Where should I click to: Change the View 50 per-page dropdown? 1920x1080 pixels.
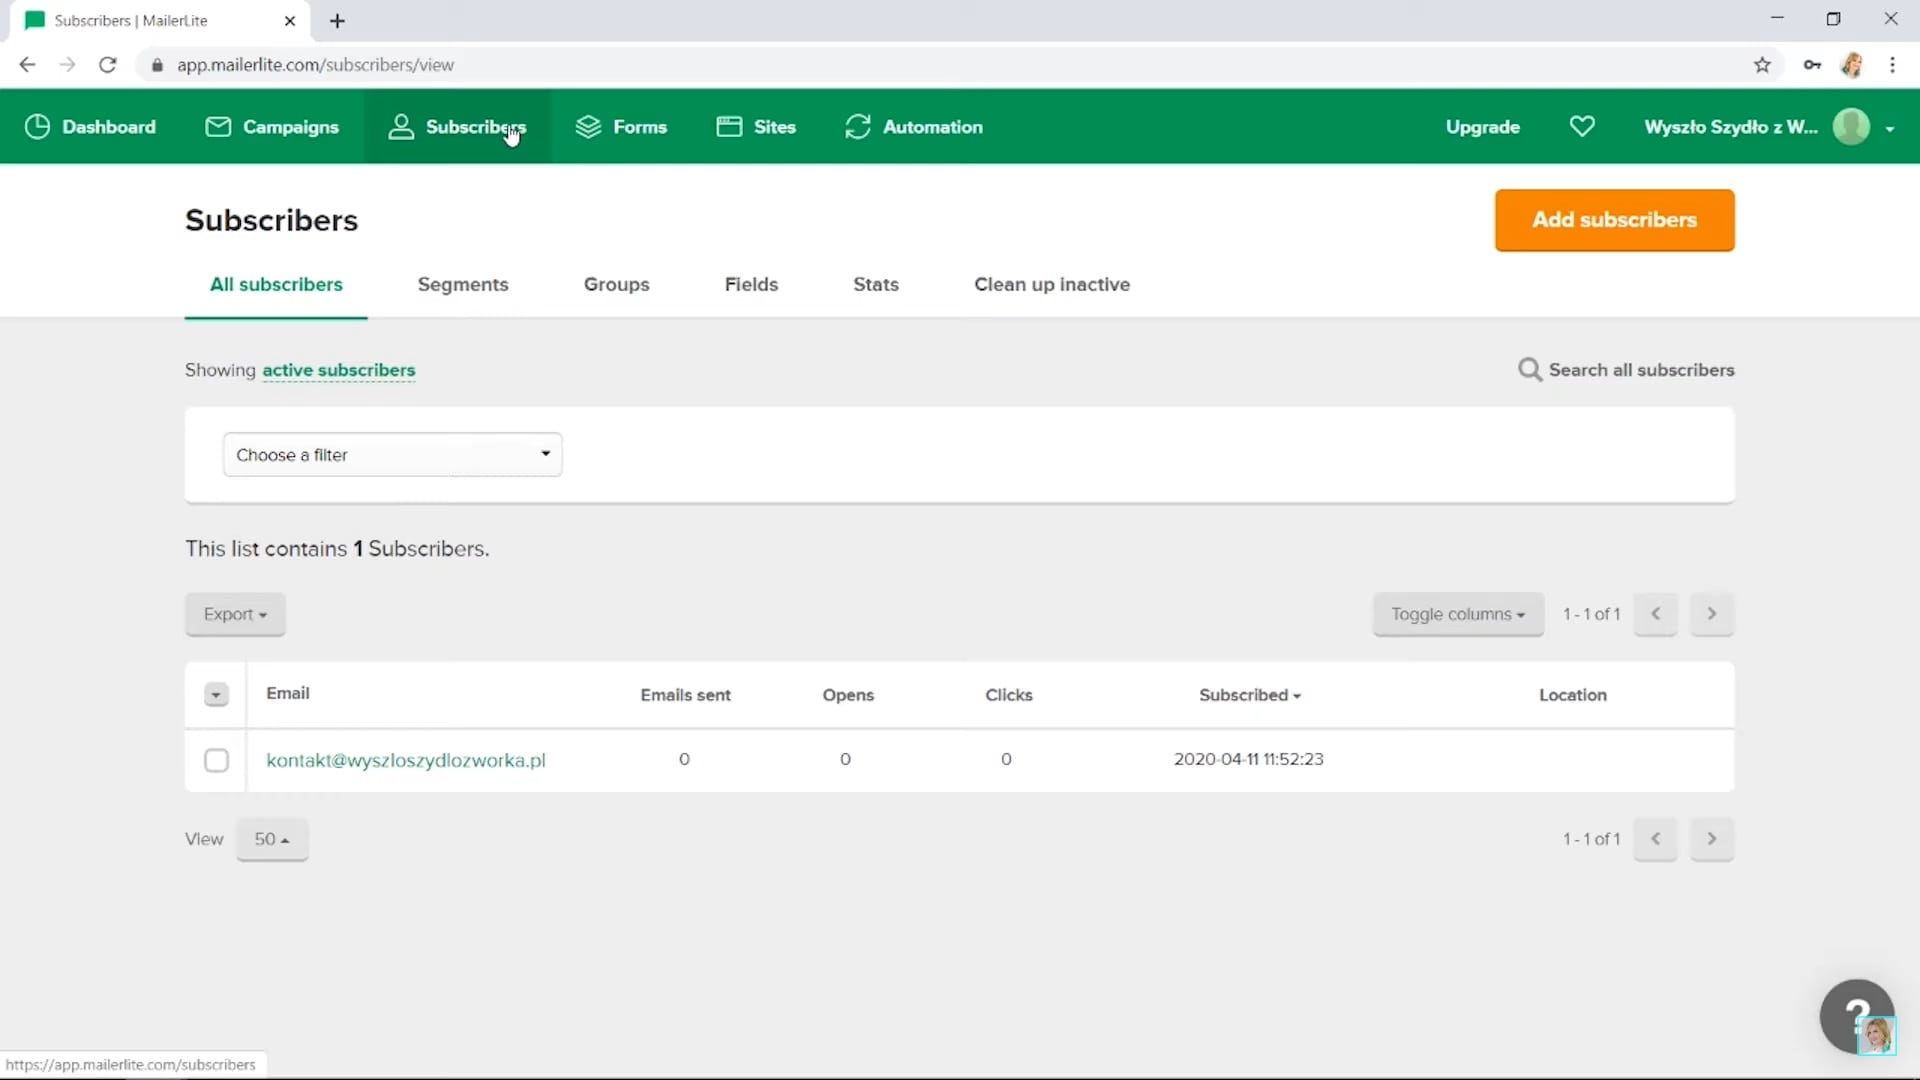[272, 839]
